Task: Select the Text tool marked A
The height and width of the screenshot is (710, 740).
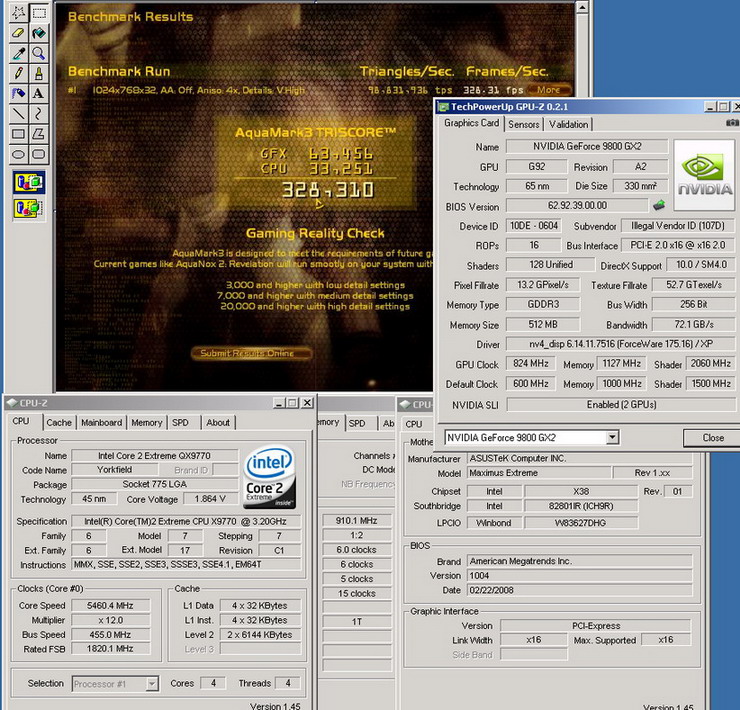Action: point(39,93)
